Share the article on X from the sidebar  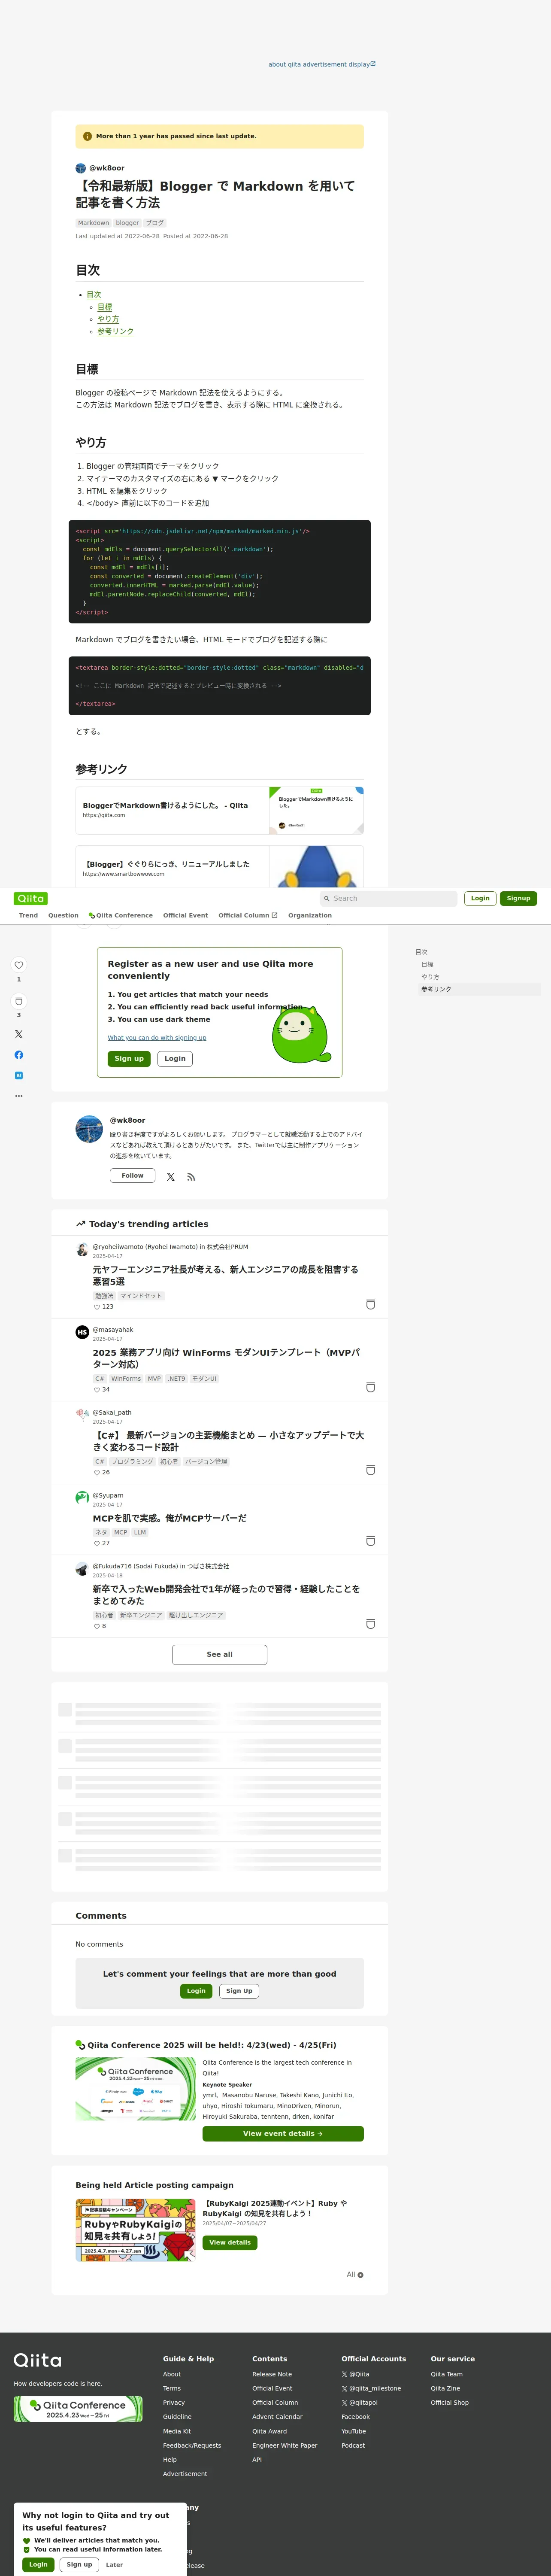(18, 1034)
